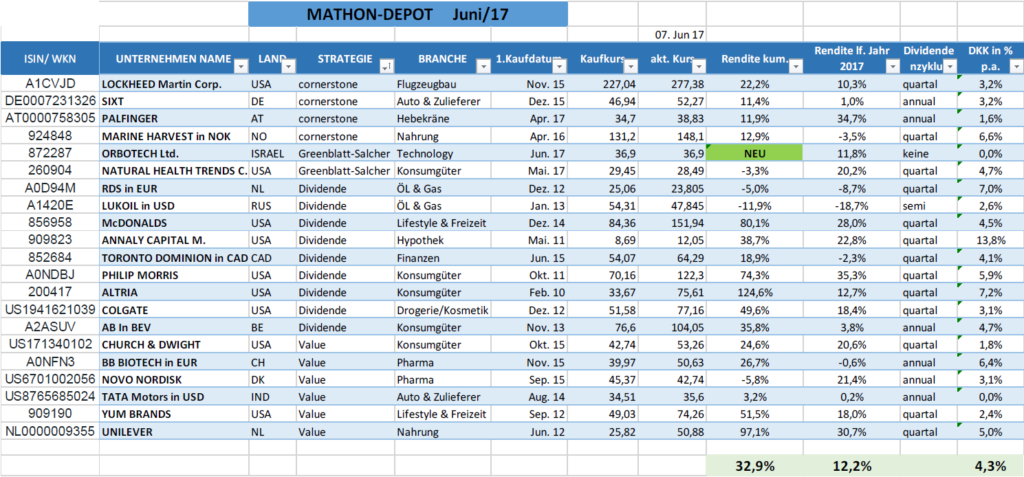Viewport: 1024px width, 477px height.
Task: Click ISIN cell NL0000009355
Action: point(50,431)
